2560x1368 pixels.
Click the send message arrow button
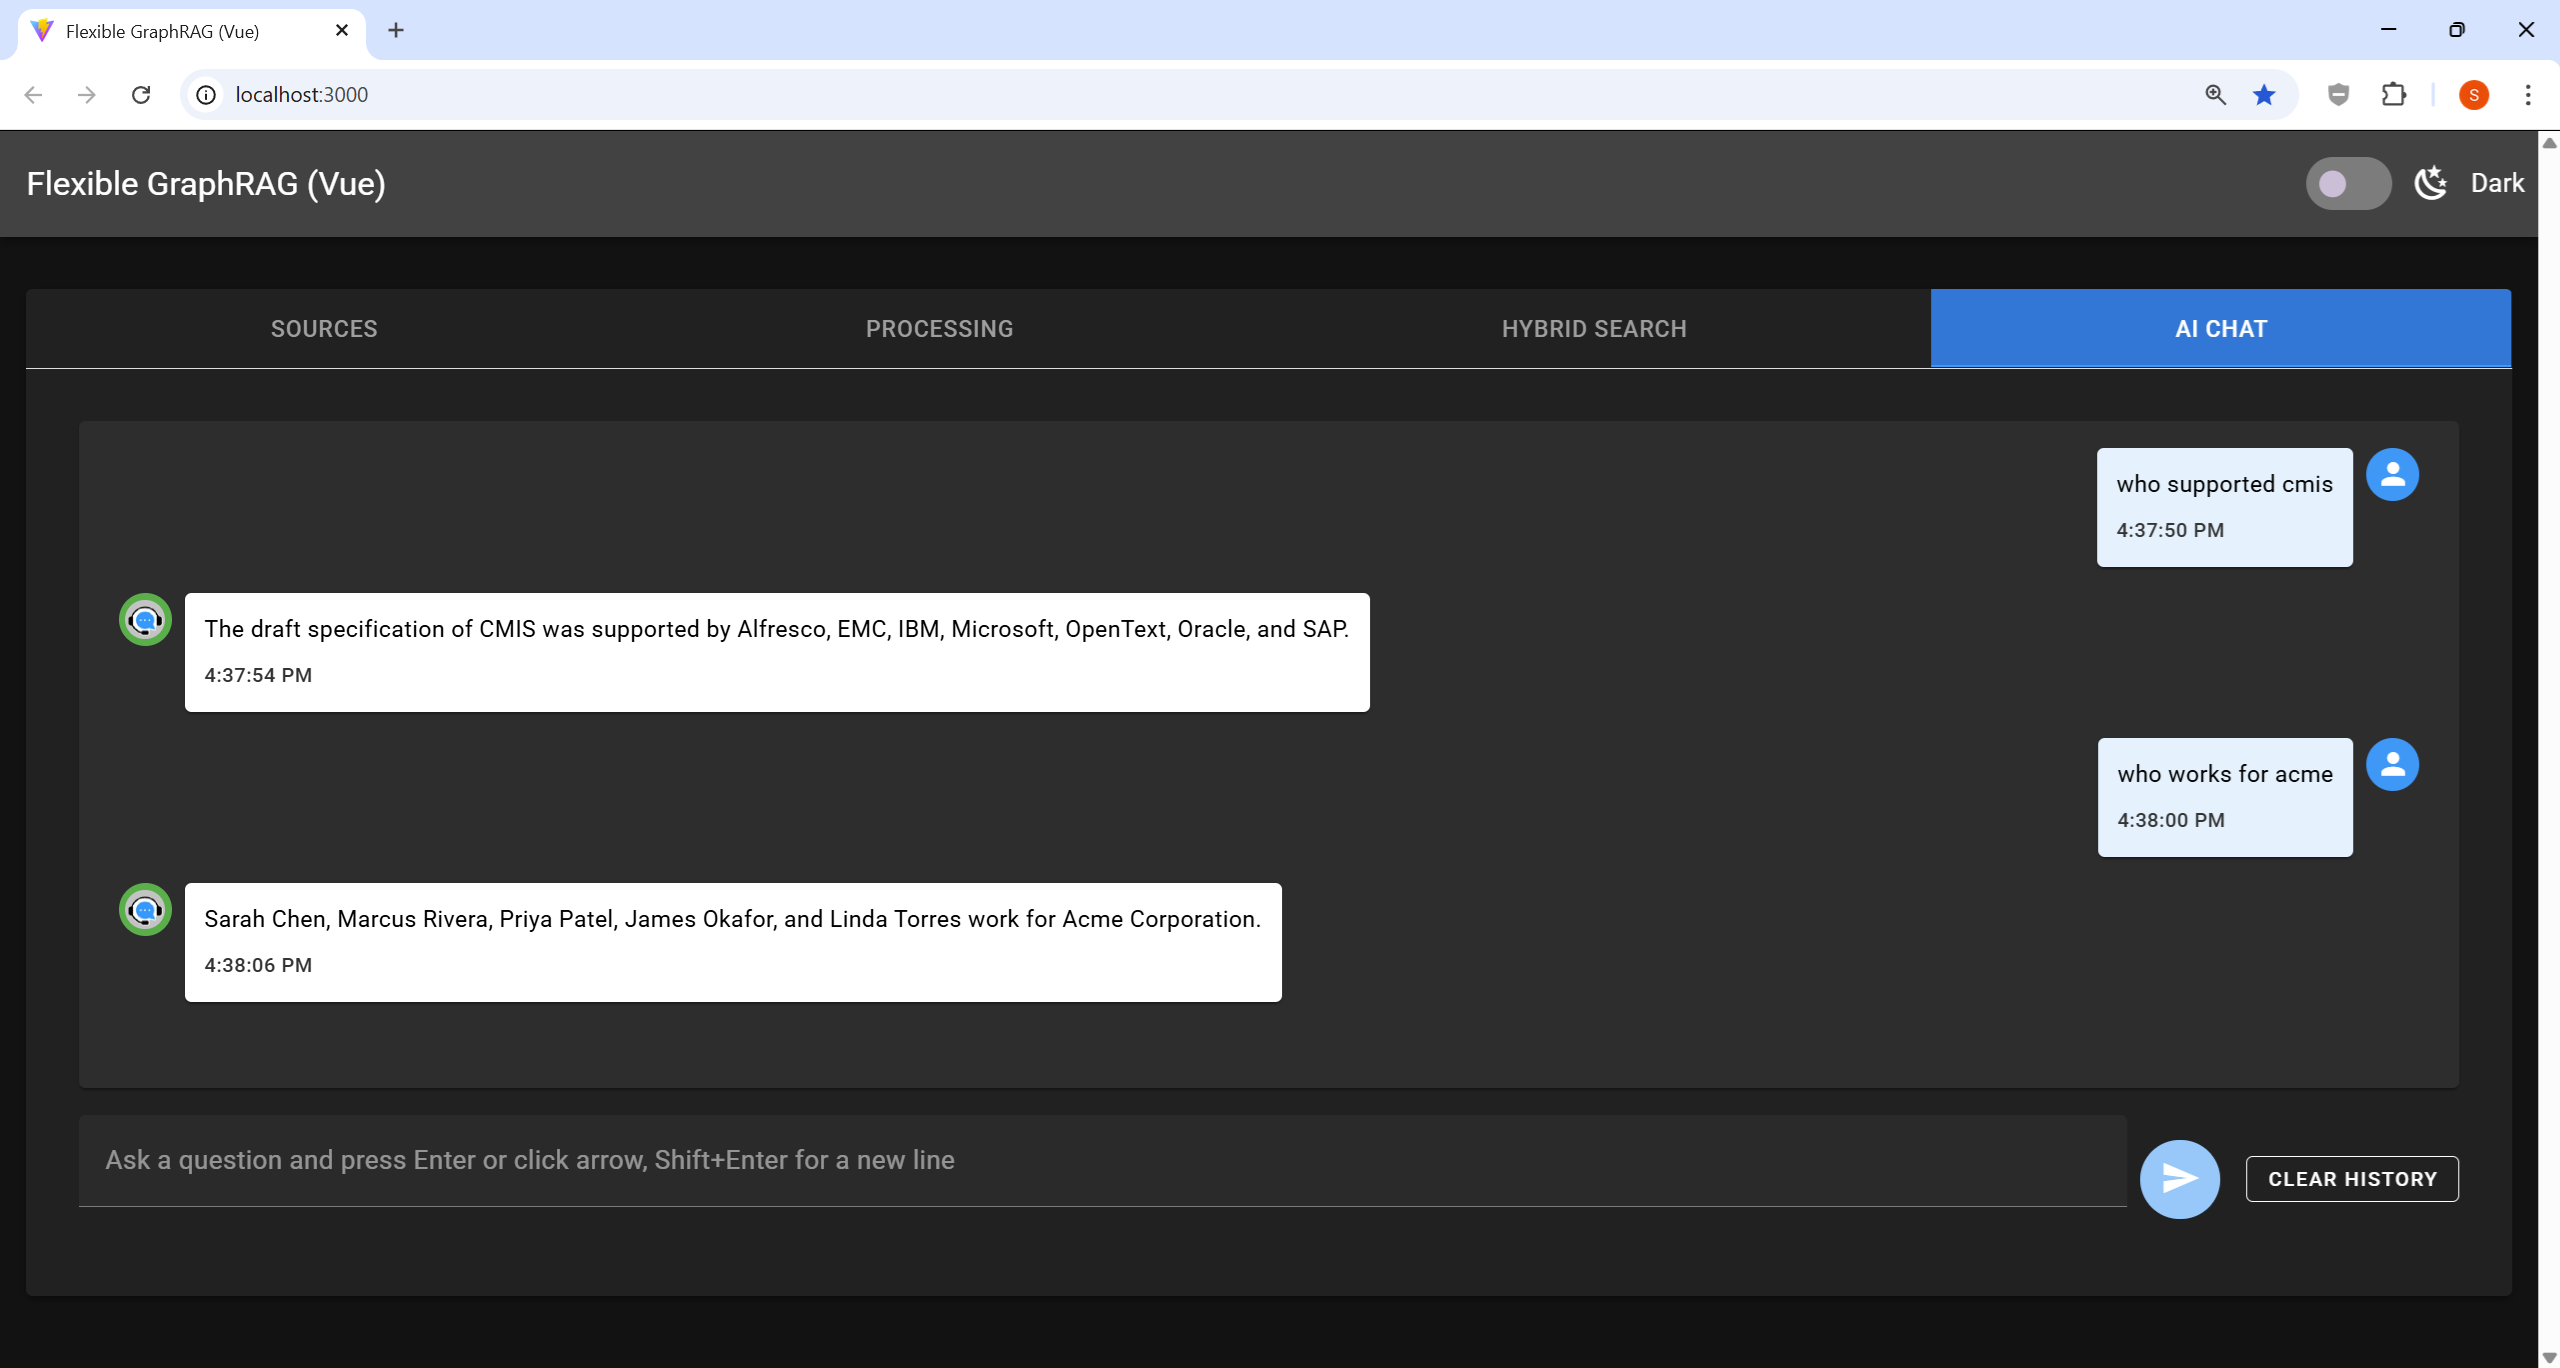(2179, 1179)
